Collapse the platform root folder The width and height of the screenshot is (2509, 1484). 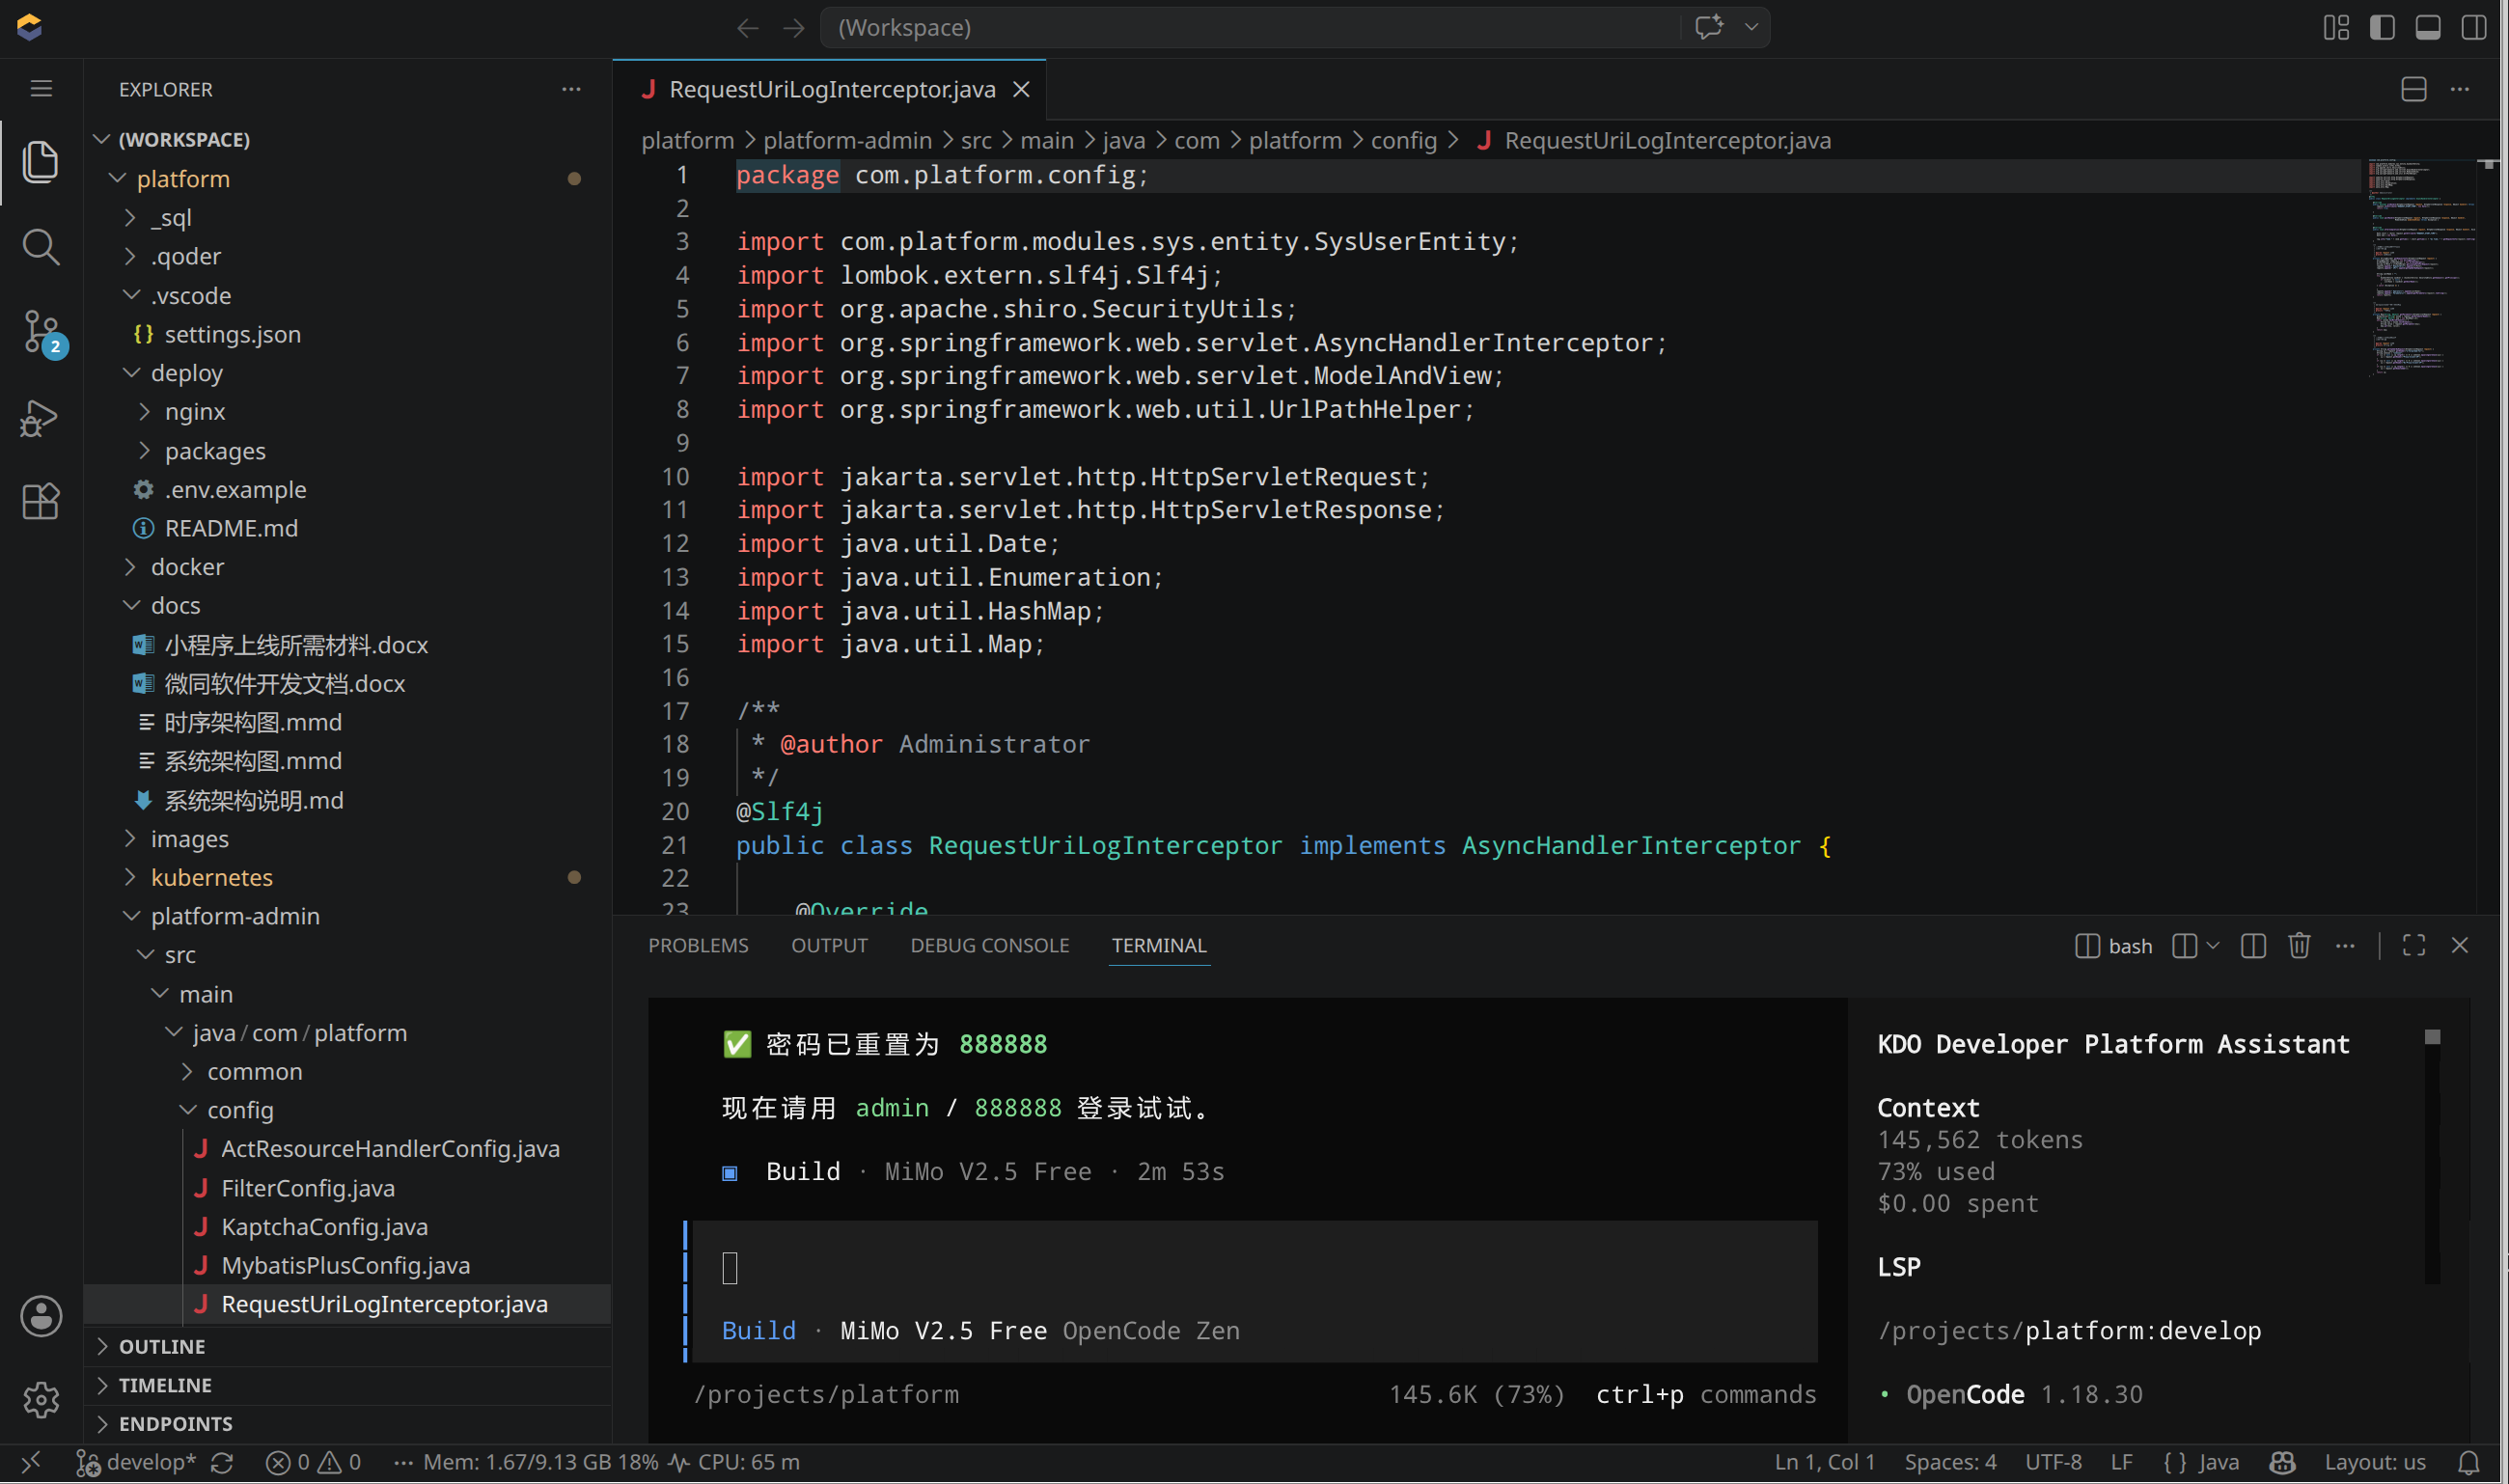click(347, 178)
